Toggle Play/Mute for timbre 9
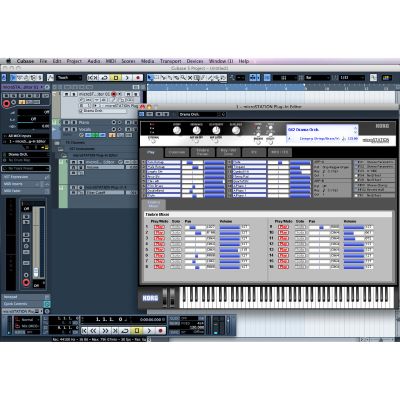 283,227
